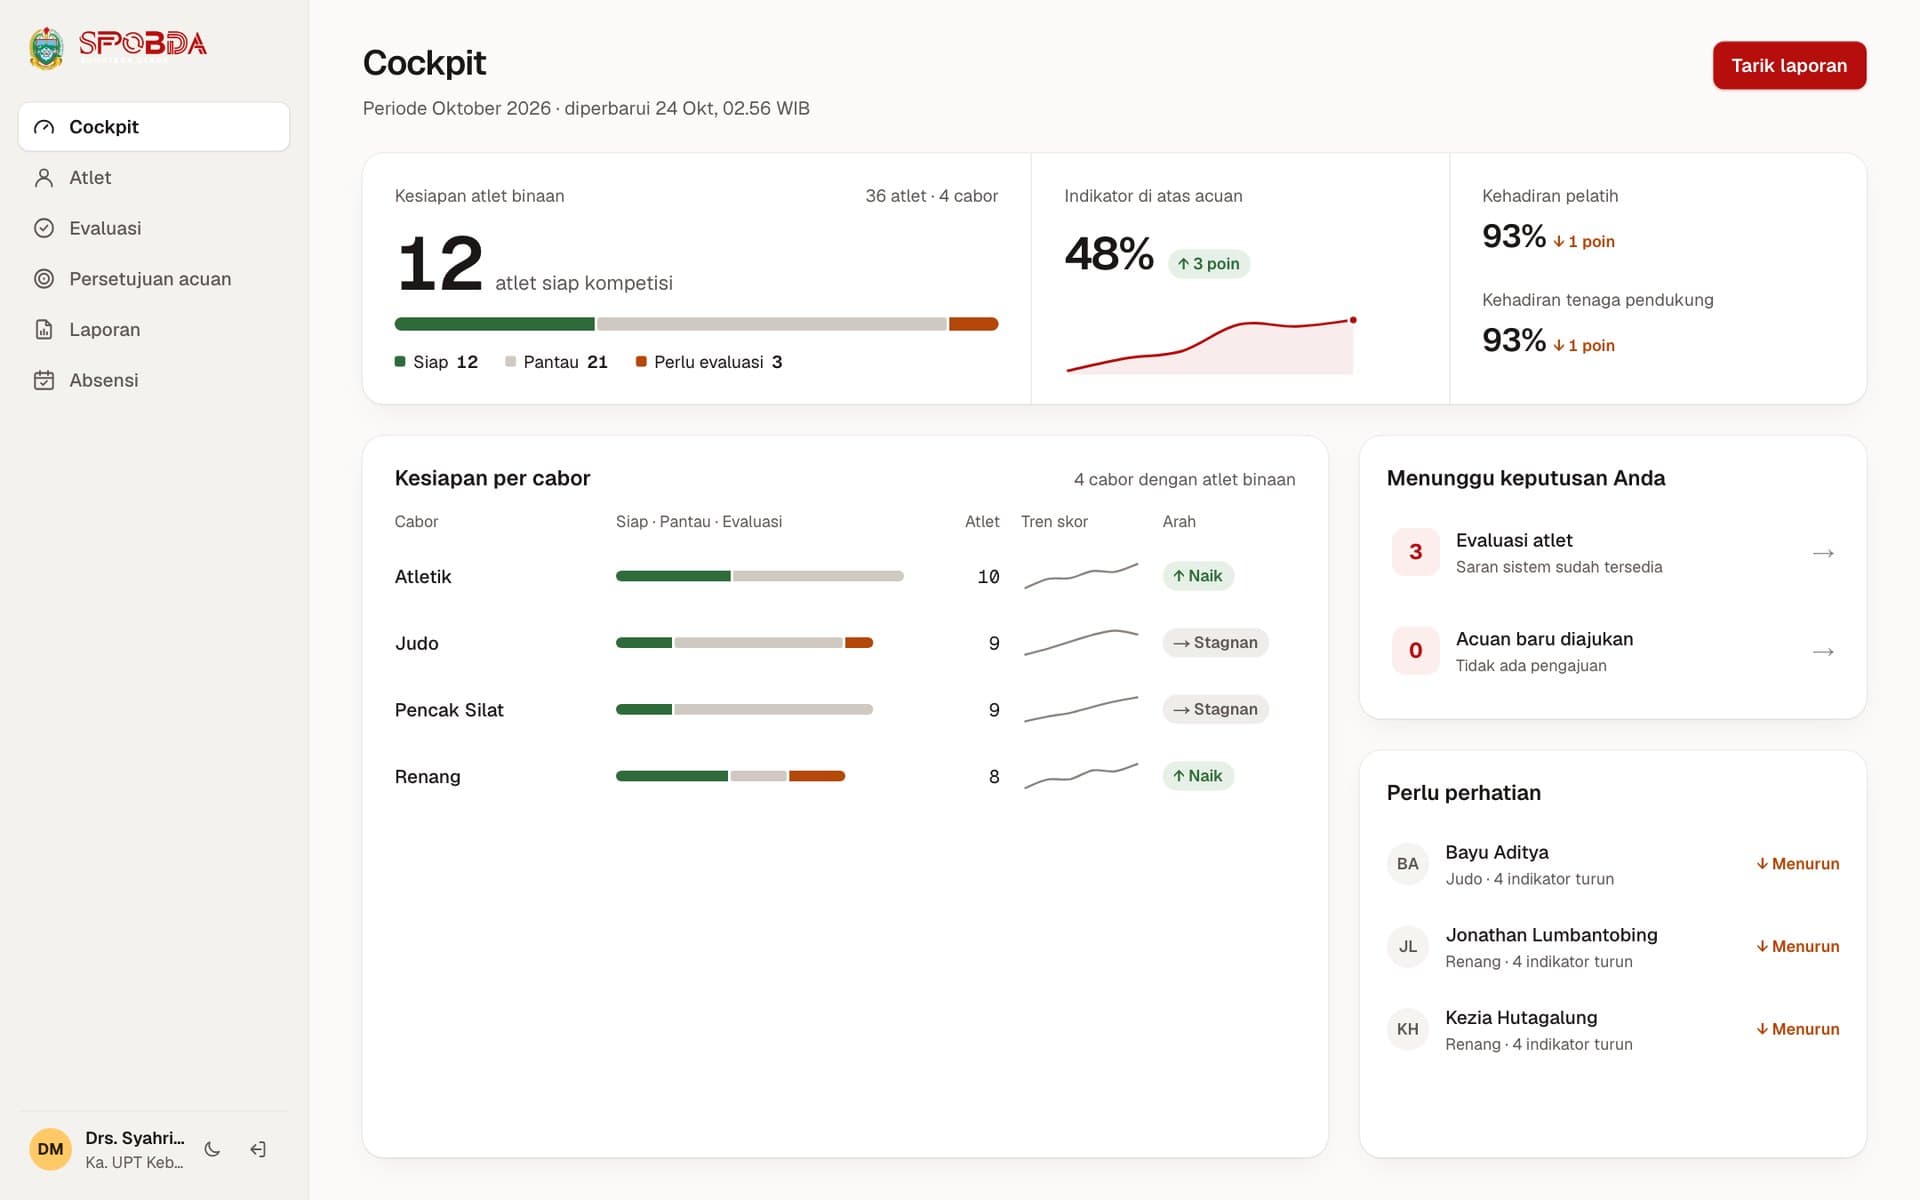Click the BA avatar for Bayu Aditya
The image size is (1920, 1200).
coord(1408,864)
